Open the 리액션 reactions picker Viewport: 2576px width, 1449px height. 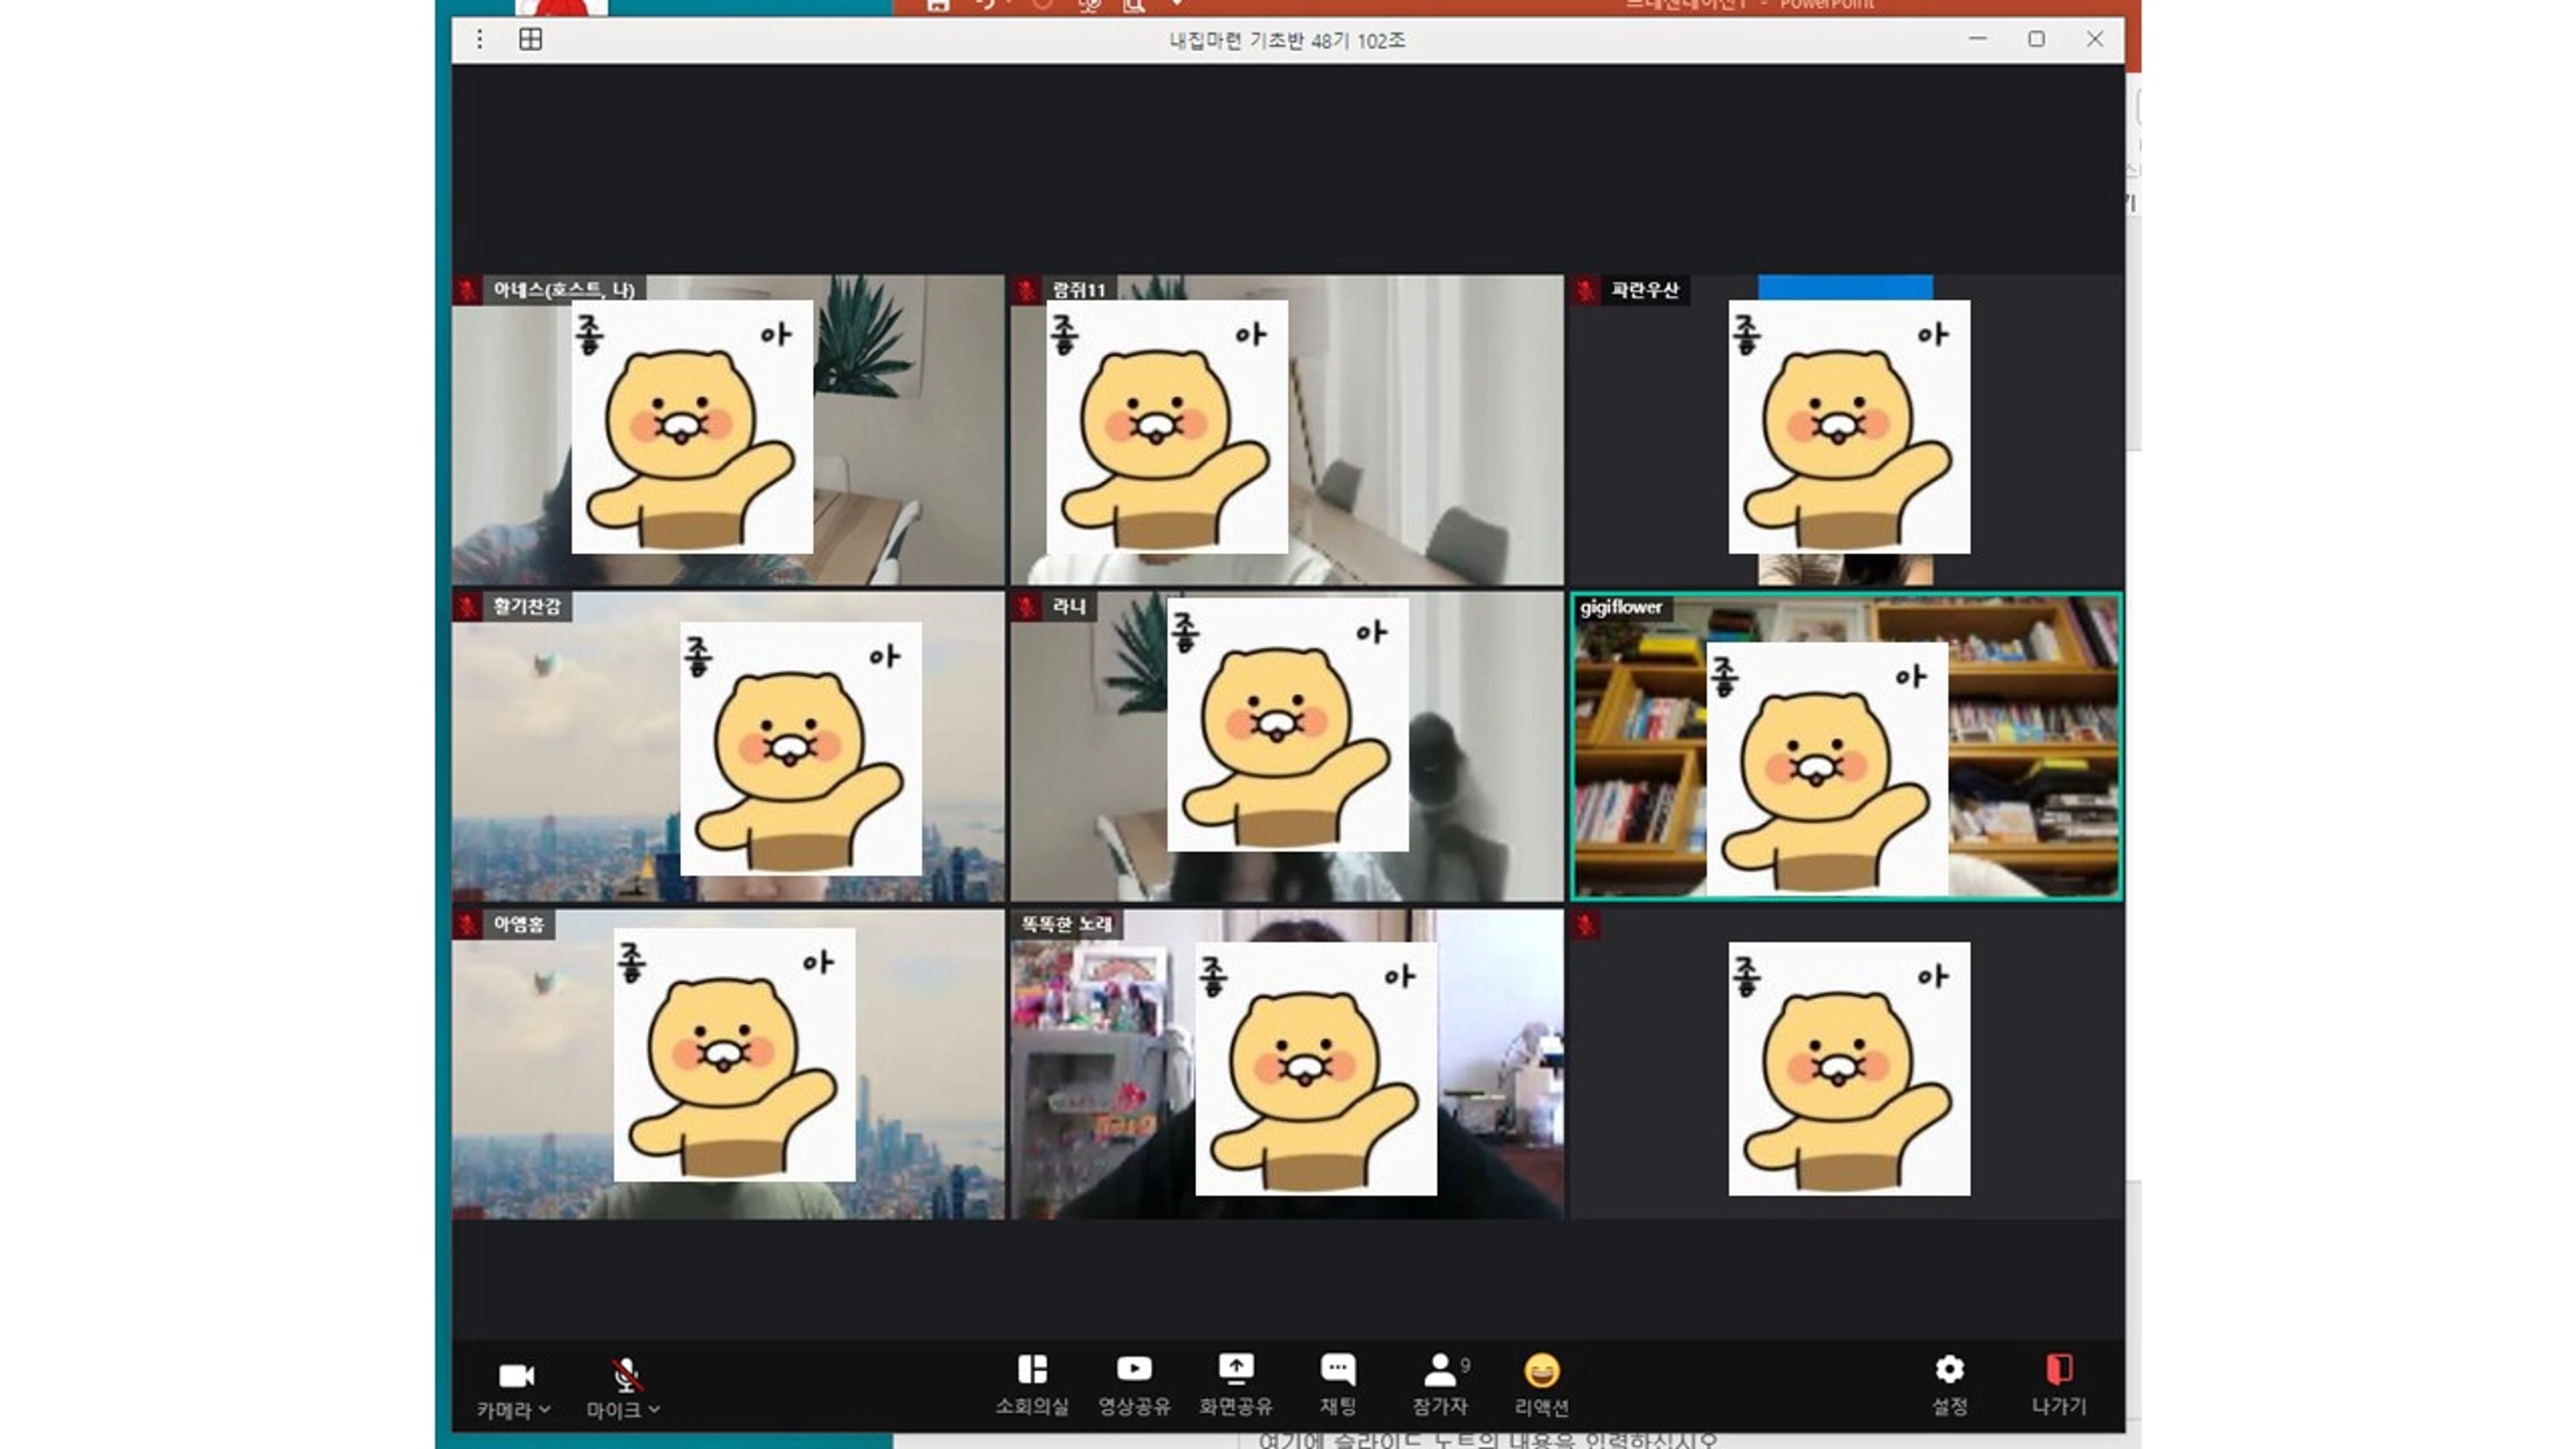(x=1541, y=1385)
